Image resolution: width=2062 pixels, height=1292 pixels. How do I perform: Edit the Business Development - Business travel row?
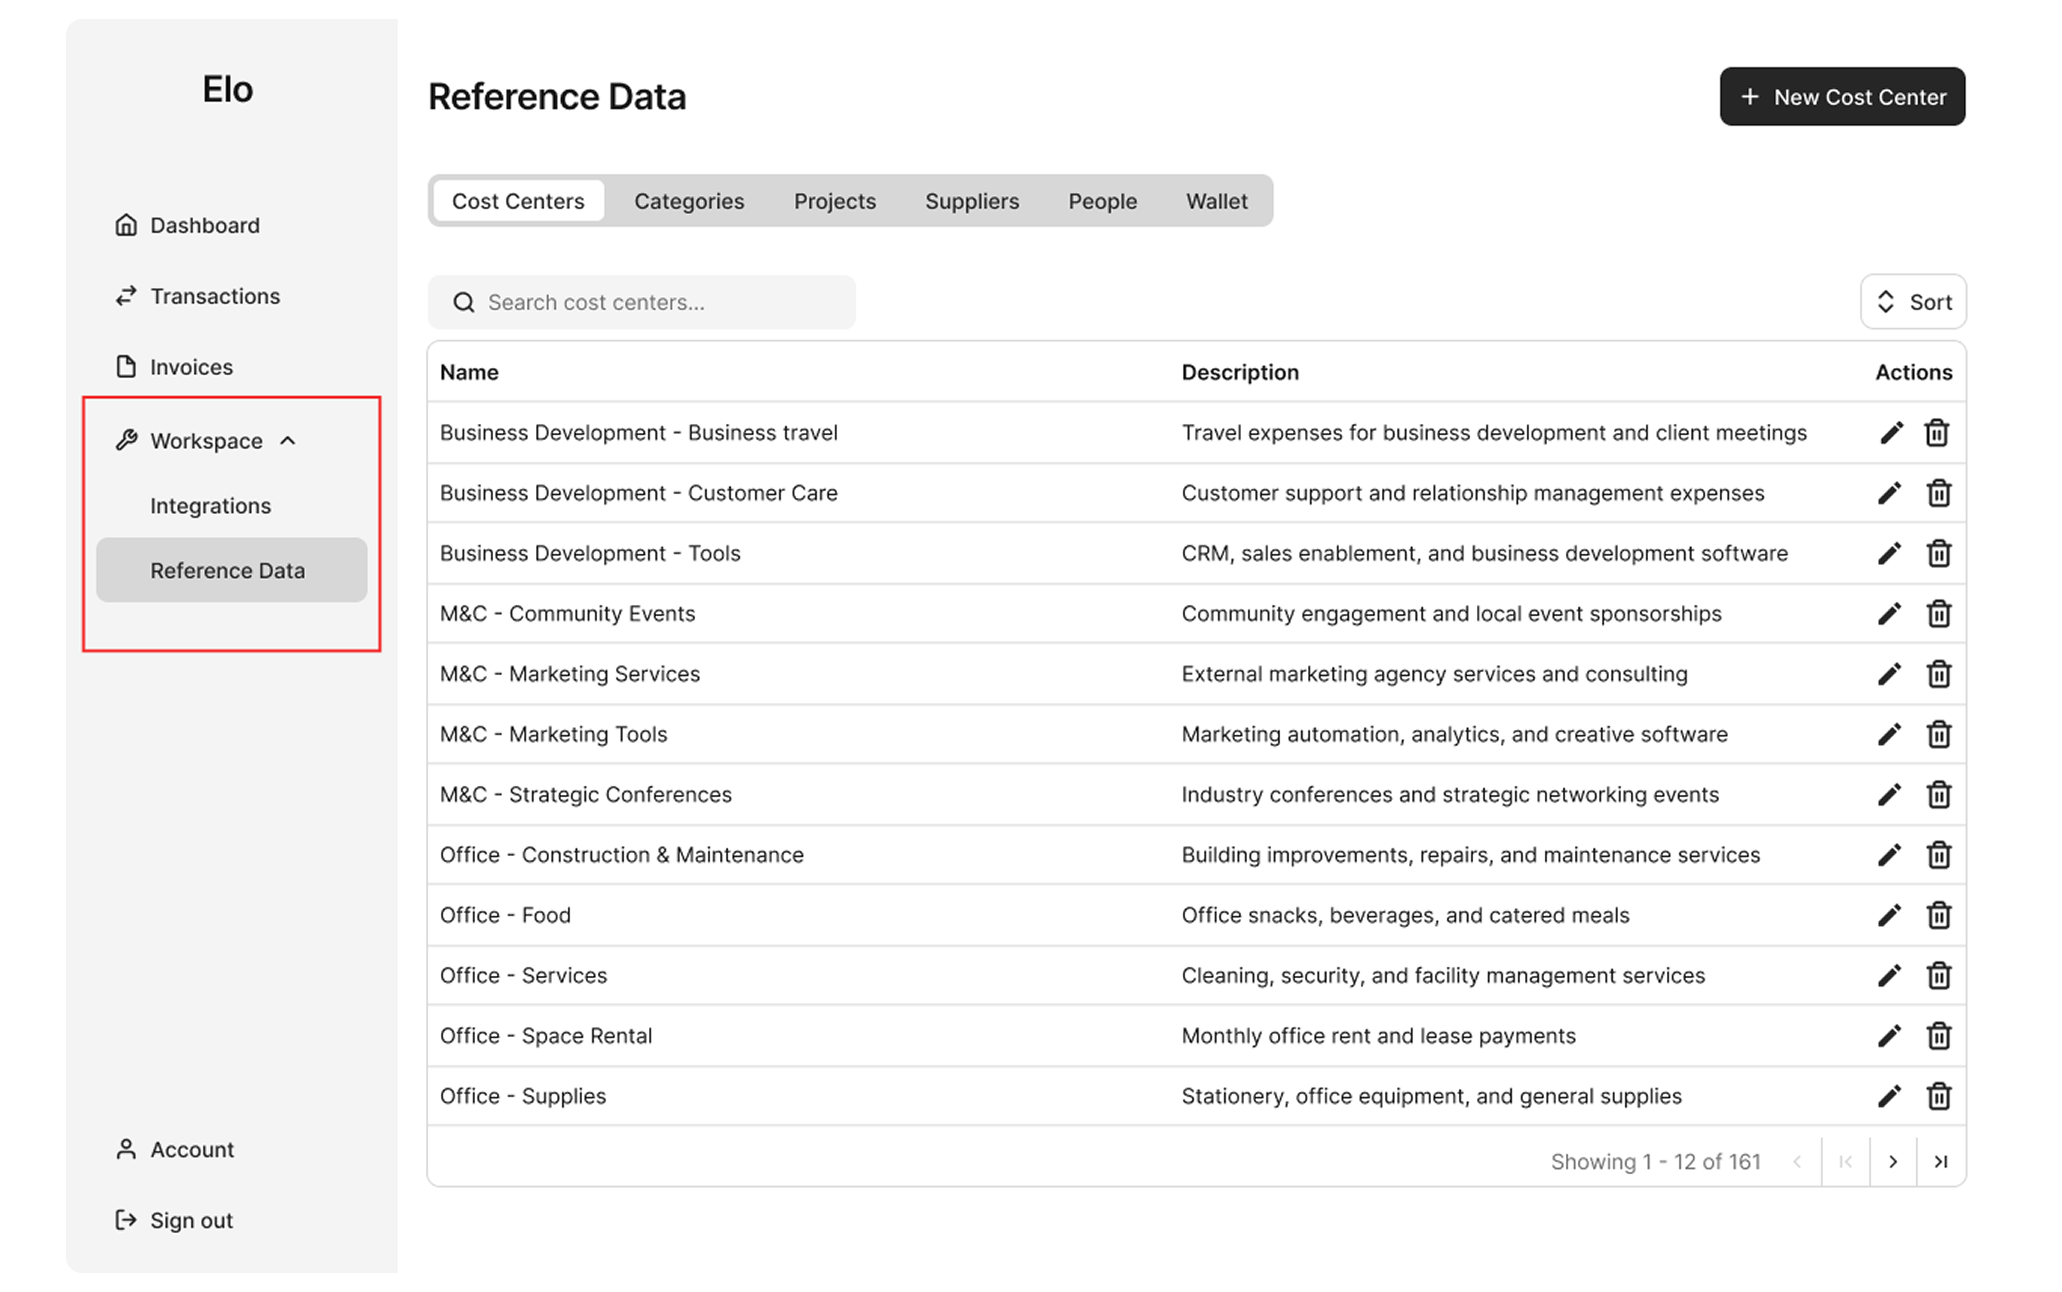tap(1890, 433)
